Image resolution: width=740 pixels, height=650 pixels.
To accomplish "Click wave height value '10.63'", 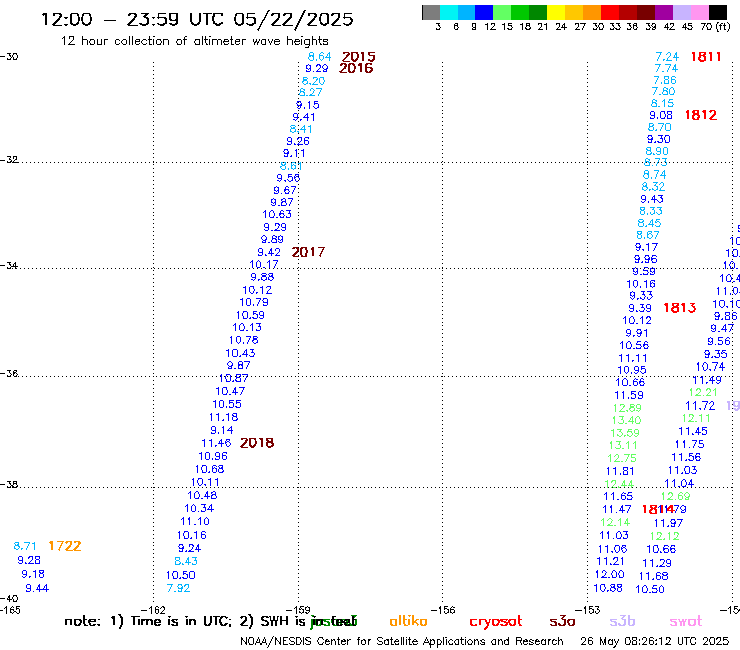I will (x=277, y=214).
